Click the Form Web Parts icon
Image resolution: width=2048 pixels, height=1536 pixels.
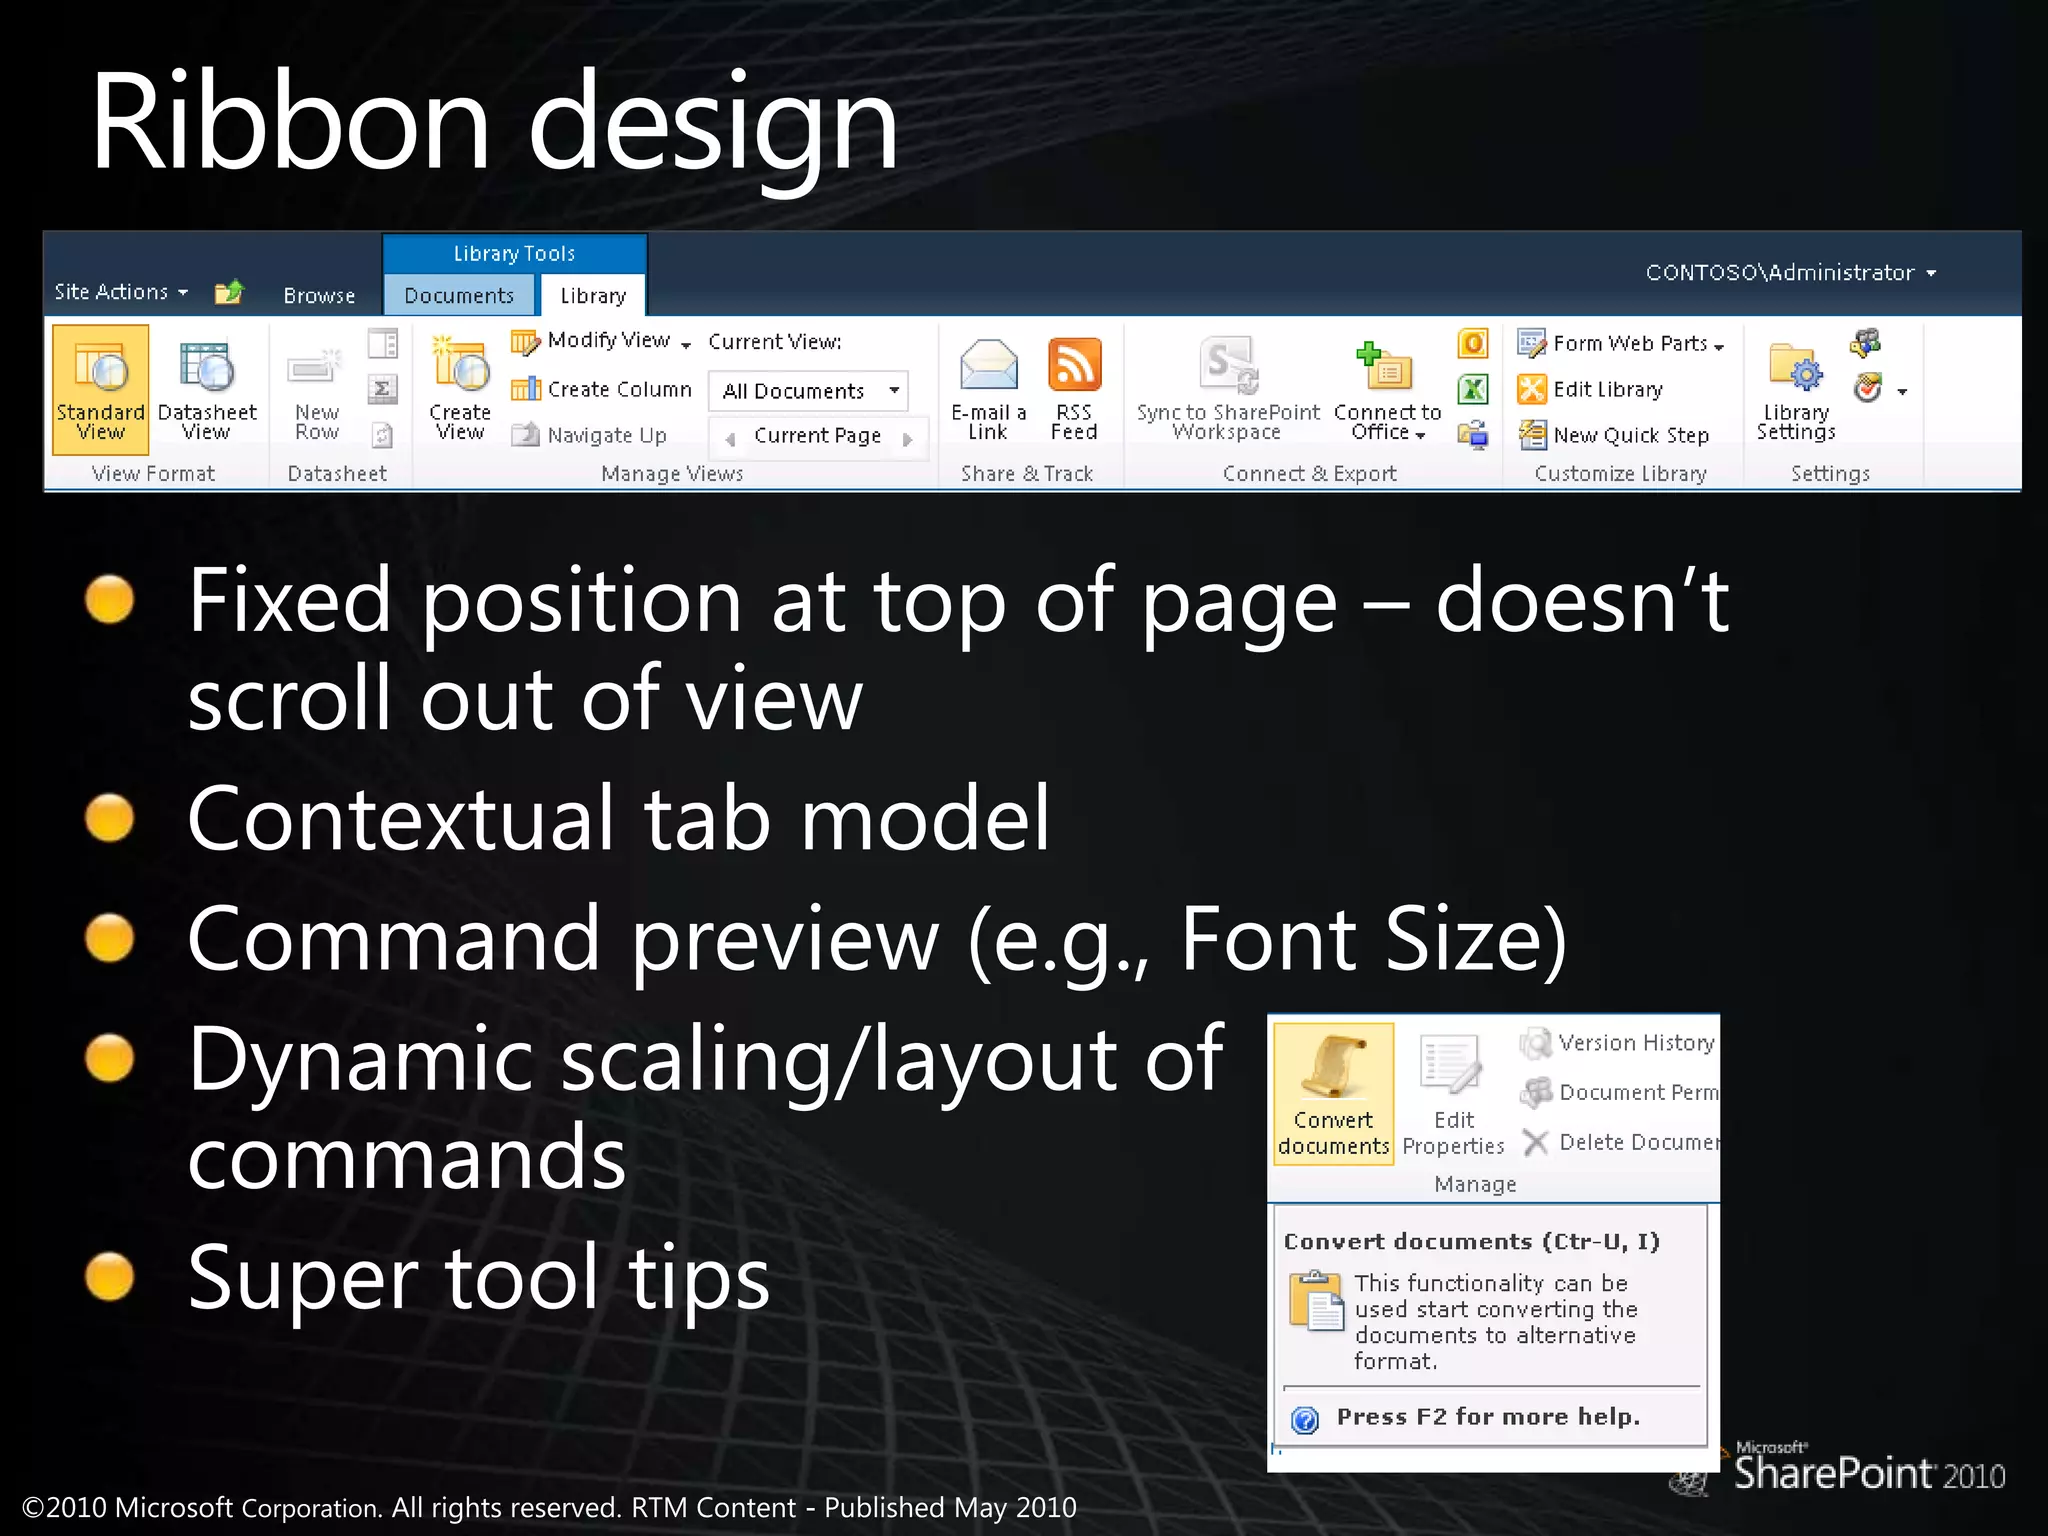[x=1532, y=344]
